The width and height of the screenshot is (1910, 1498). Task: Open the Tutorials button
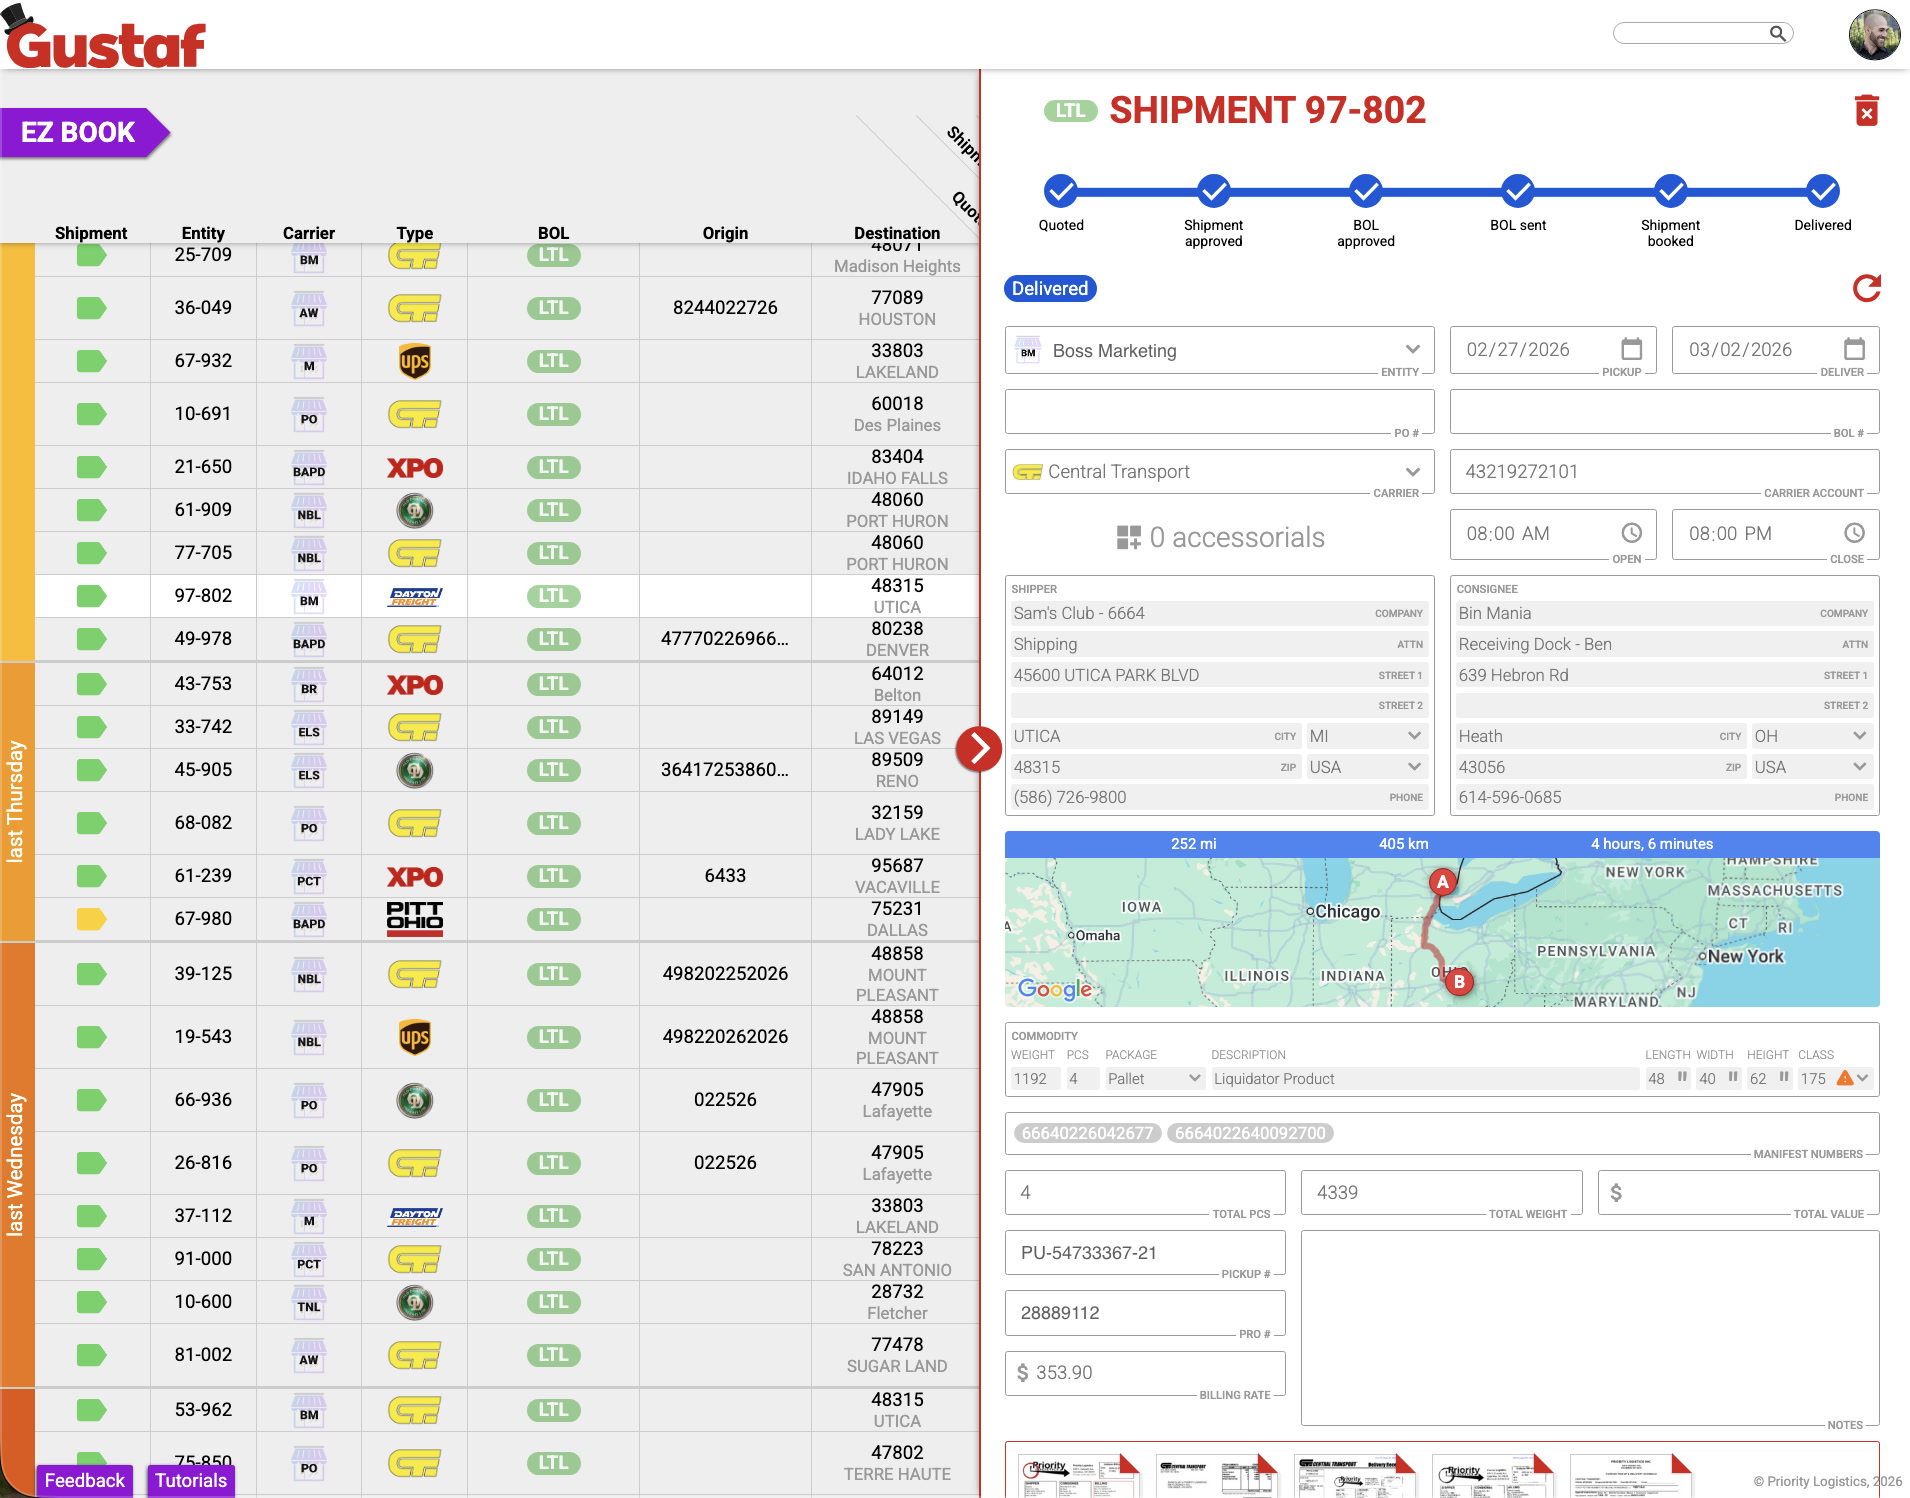tap(190, 1480)
